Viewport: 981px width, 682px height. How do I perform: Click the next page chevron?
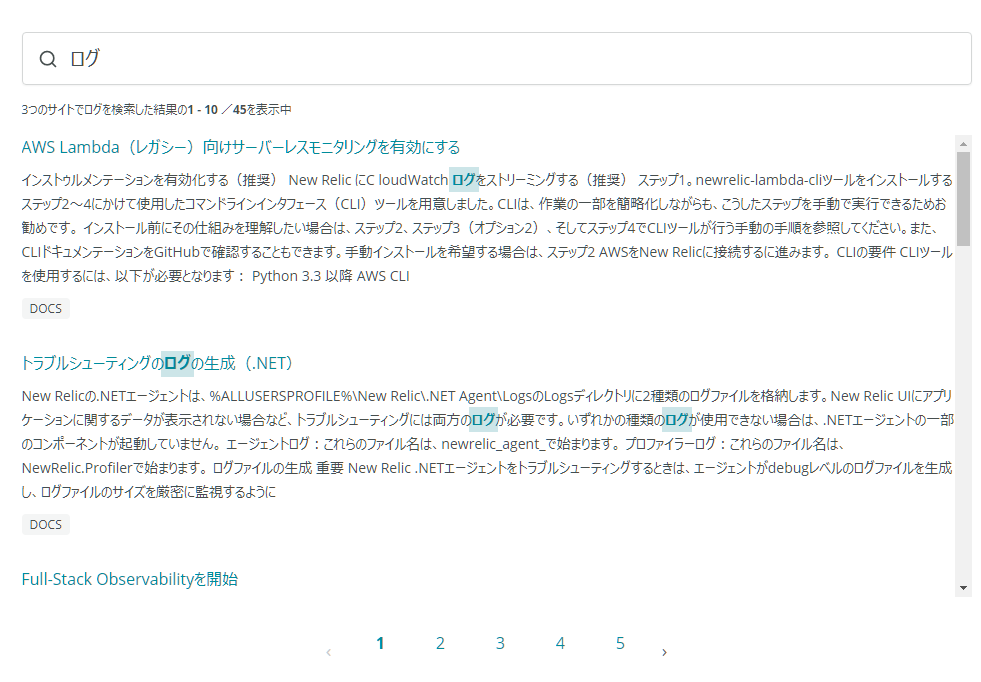(664, 653)
